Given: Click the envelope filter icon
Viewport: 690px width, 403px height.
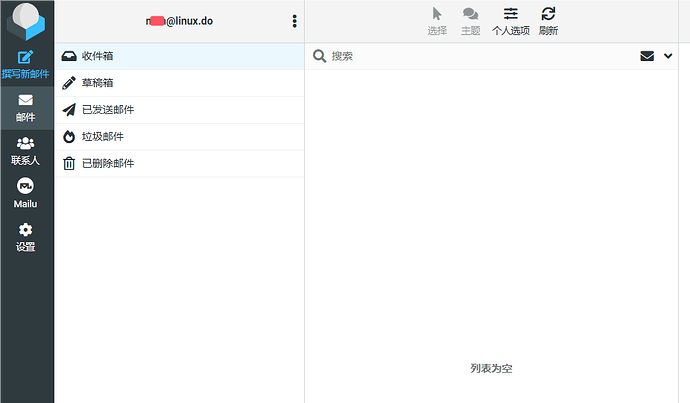Looking at the screenshot, I should tap(647, 56).
